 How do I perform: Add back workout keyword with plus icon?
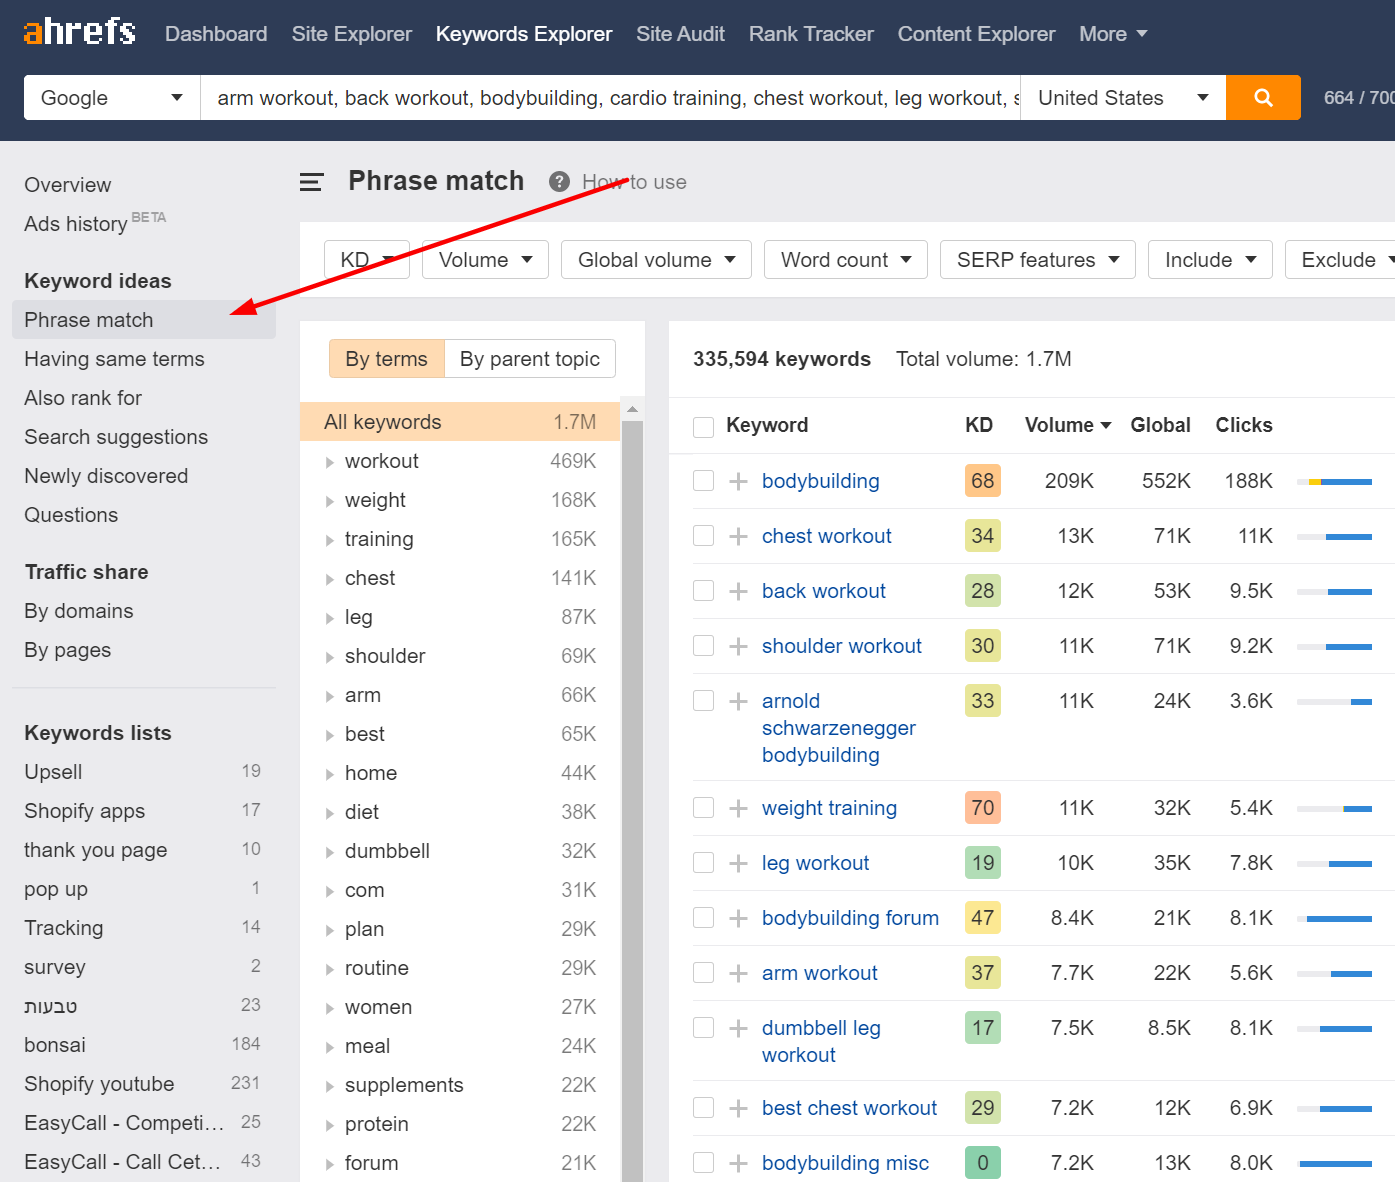[x=738, y=591]
